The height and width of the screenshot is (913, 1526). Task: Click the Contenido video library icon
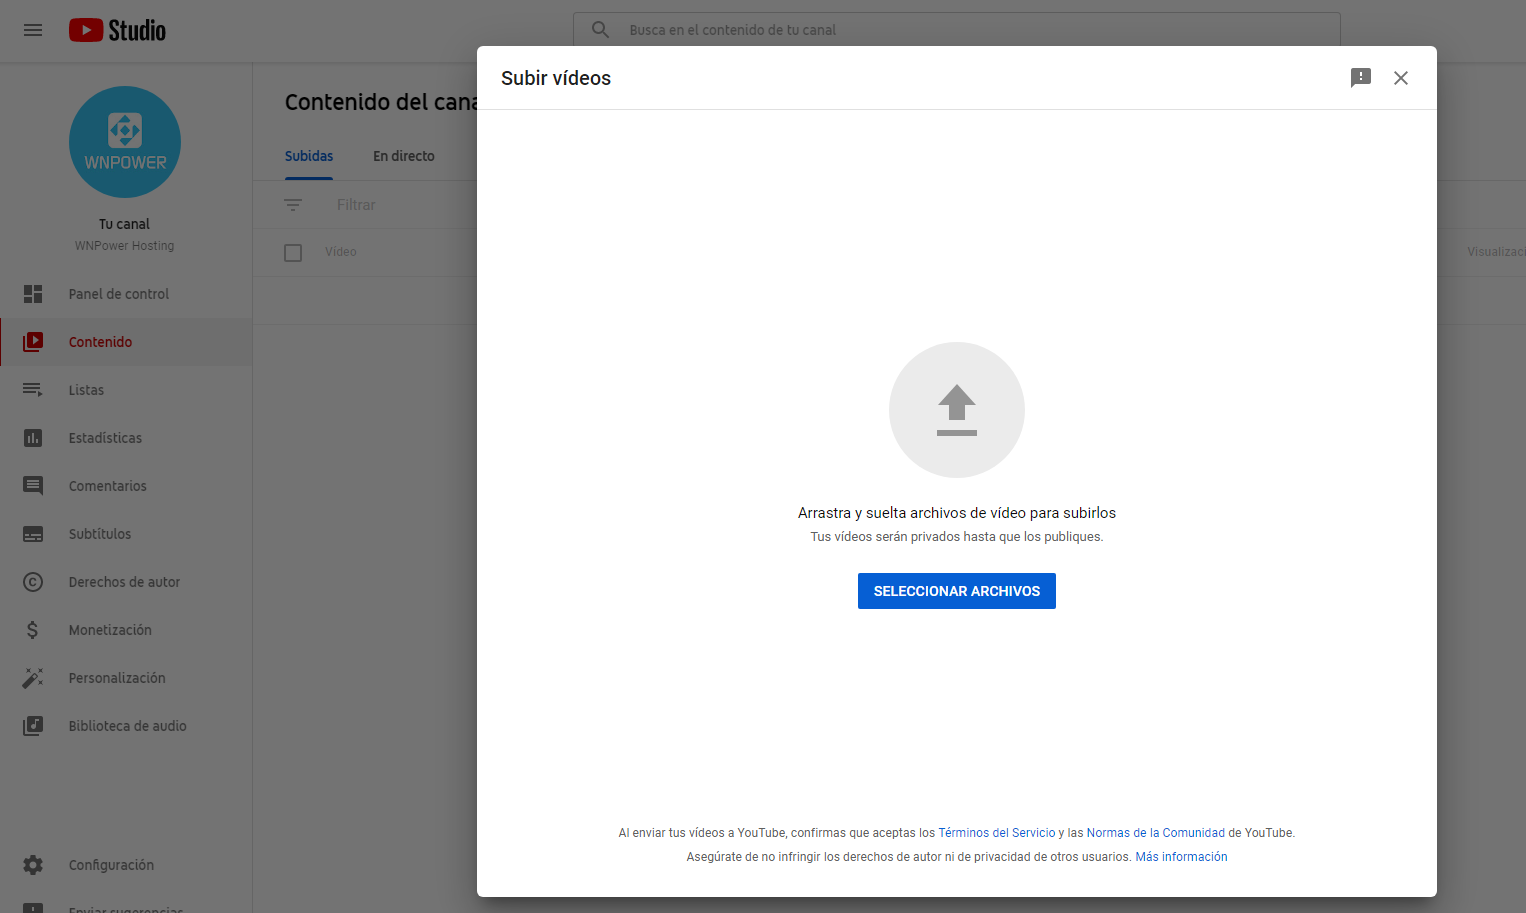click(x=33, y=342)
